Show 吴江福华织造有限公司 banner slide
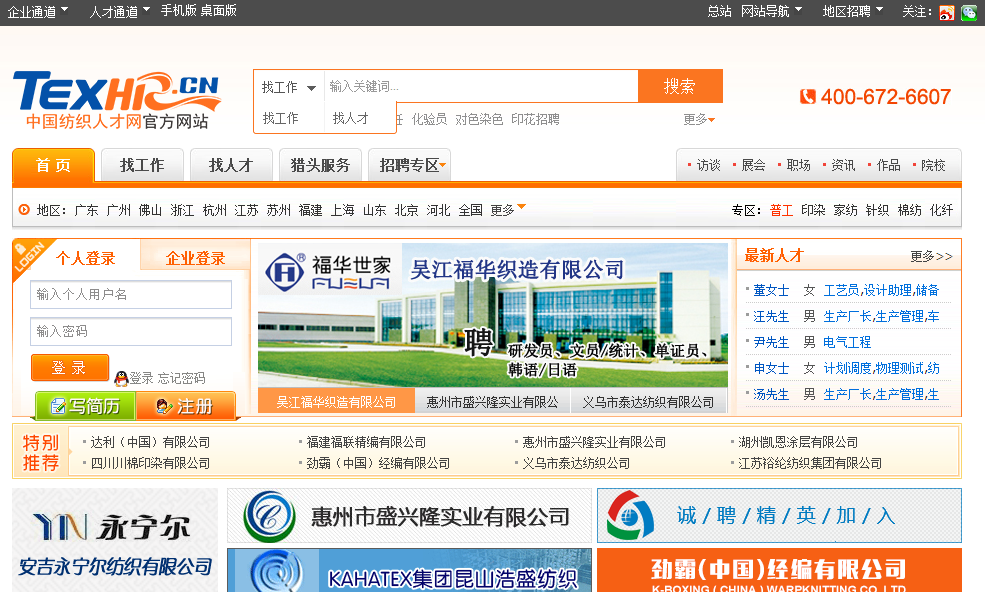 (x=336, y=402)
